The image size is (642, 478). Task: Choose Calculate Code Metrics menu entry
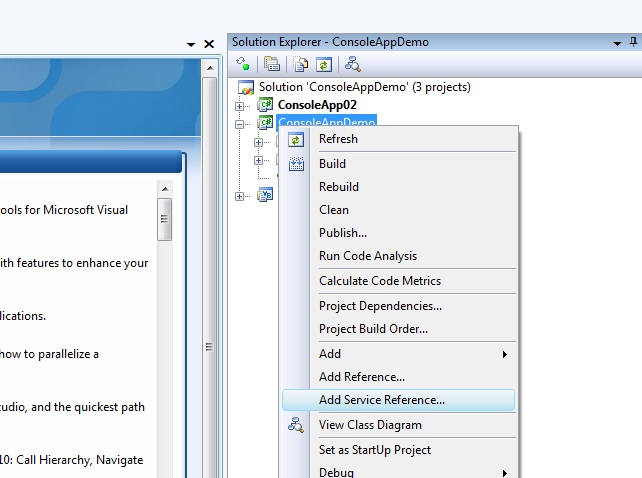pos(379,281)
